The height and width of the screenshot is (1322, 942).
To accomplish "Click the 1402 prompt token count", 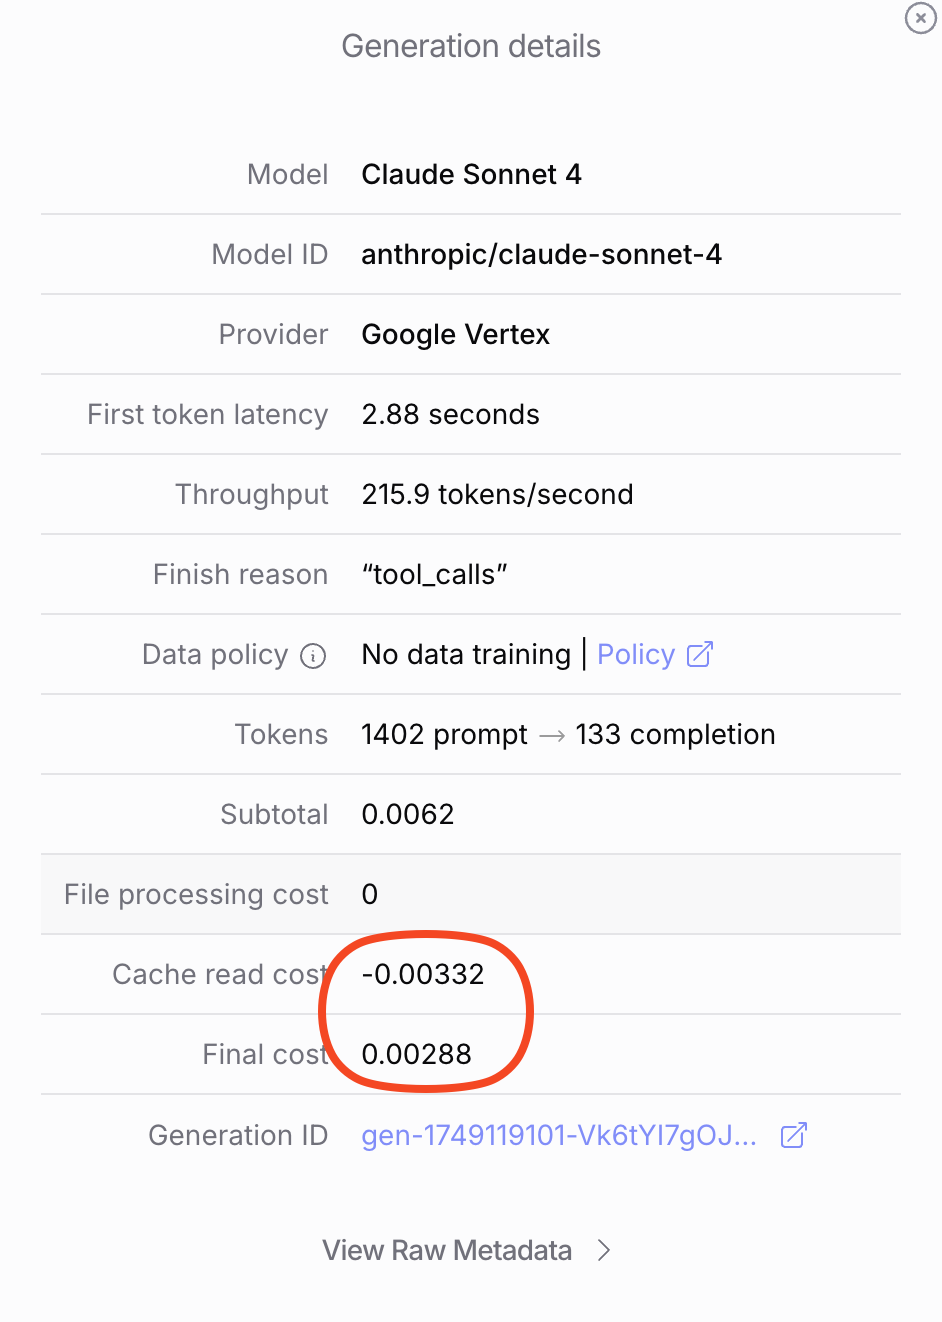I will tap(444, 734).
